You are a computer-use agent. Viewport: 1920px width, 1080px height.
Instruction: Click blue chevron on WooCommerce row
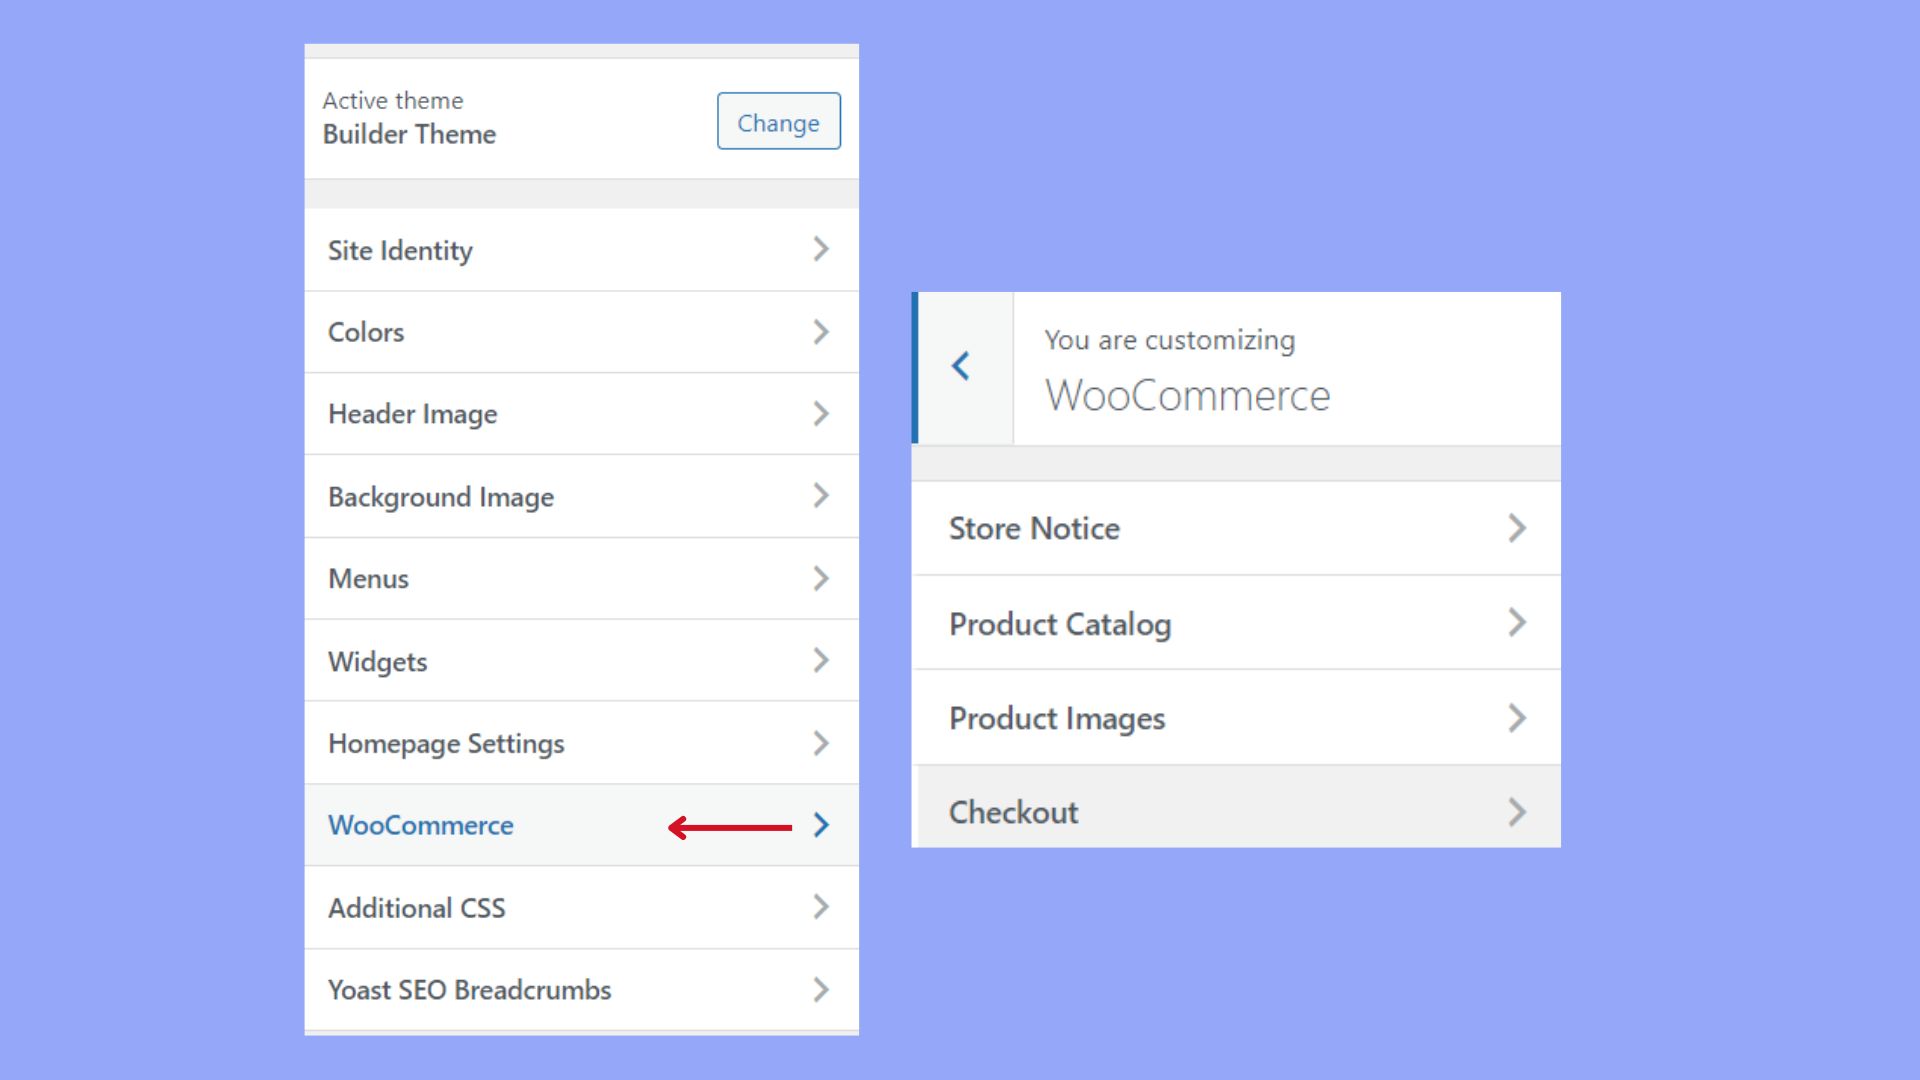click(821, 825)
